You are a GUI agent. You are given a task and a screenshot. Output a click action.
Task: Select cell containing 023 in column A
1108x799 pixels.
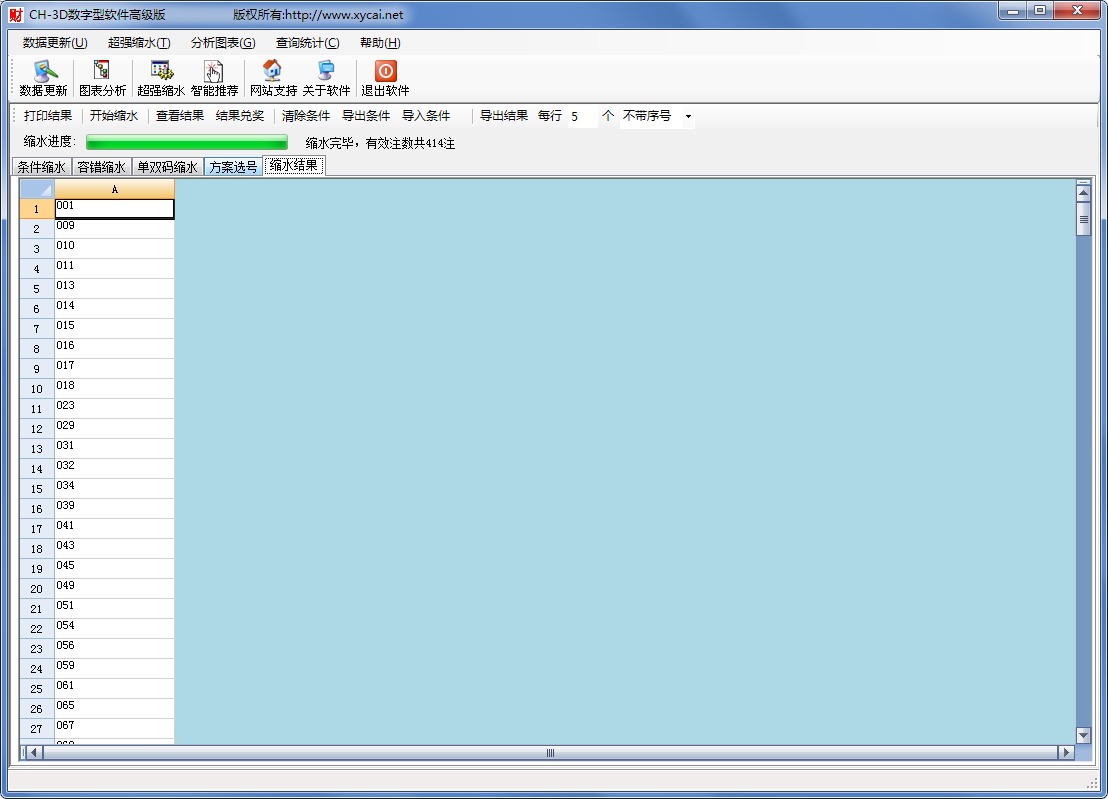click(114, 408)
